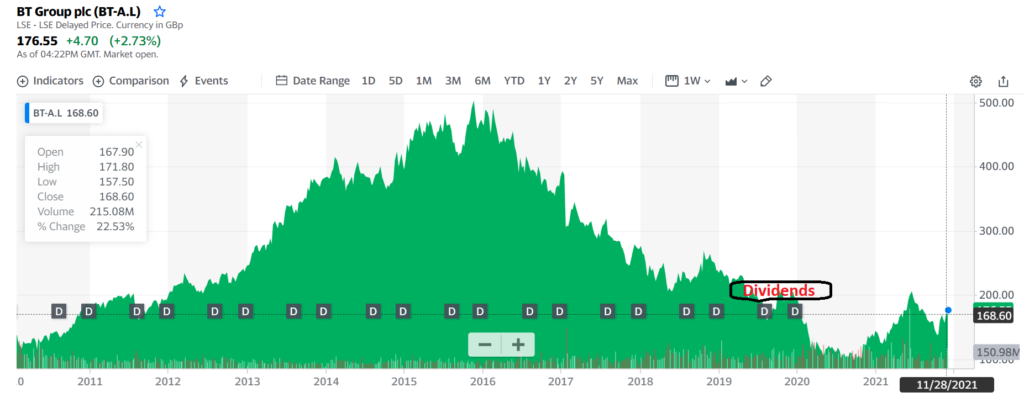The height and width of the screenshot is (403, 1024).
Task: Click the share chart icon
Action: click(x=1003, y=81)
